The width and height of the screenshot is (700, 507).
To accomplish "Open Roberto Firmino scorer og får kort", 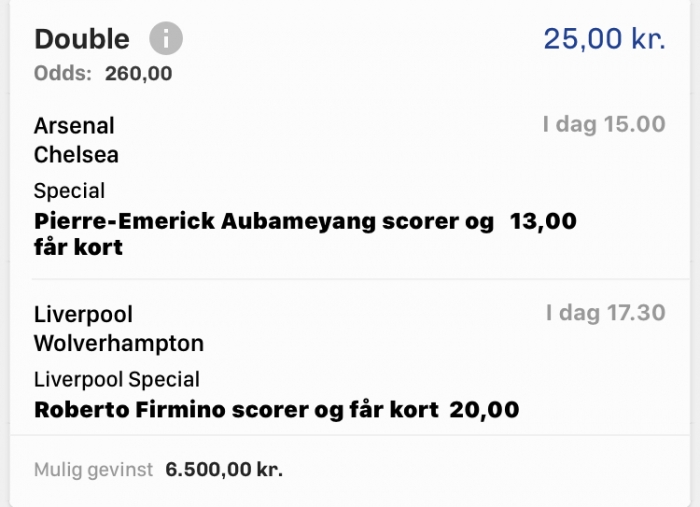I will [x=237, y=410].
